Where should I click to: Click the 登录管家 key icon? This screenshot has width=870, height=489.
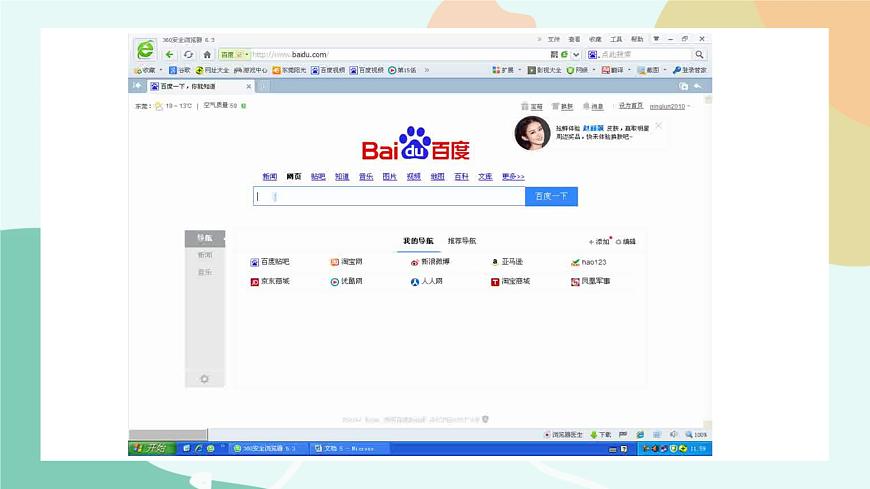coord(690,70)
